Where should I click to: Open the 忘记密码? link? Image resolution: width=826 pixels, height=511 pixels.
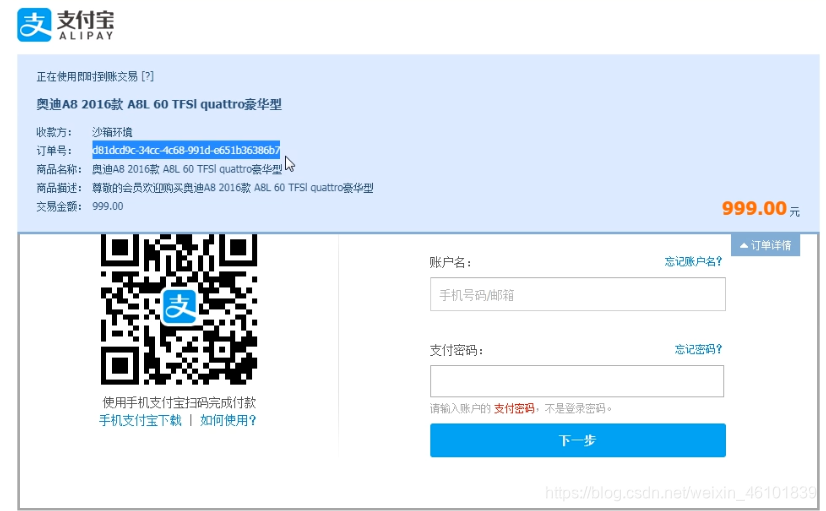(698, 349)
